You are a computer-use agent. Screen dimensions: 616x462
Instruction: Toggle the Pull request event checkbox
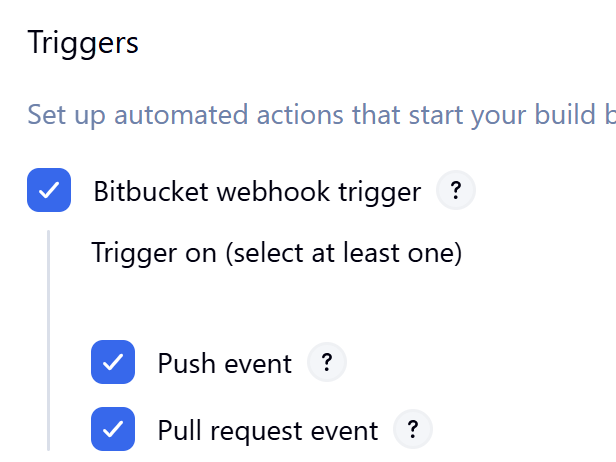[x=113, y=430]
